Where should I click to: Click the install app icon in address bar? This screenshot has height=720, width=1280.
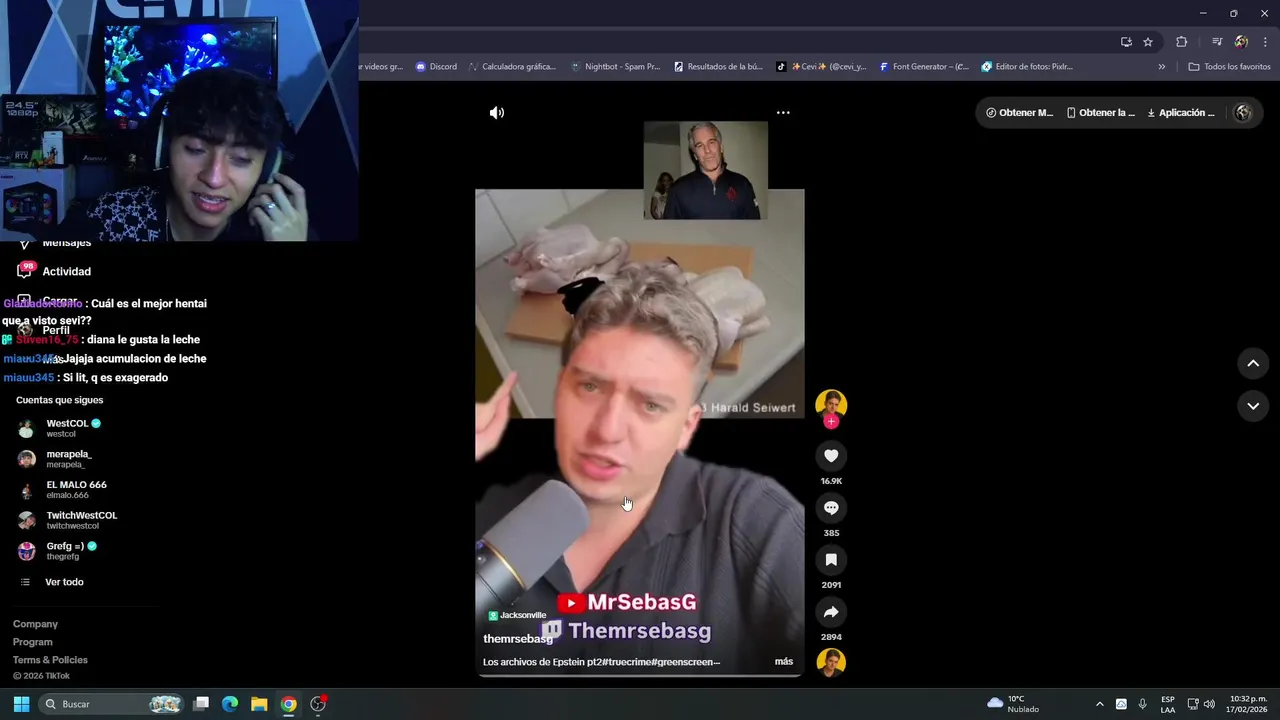pyautogui.click(x=1126, y=42)
